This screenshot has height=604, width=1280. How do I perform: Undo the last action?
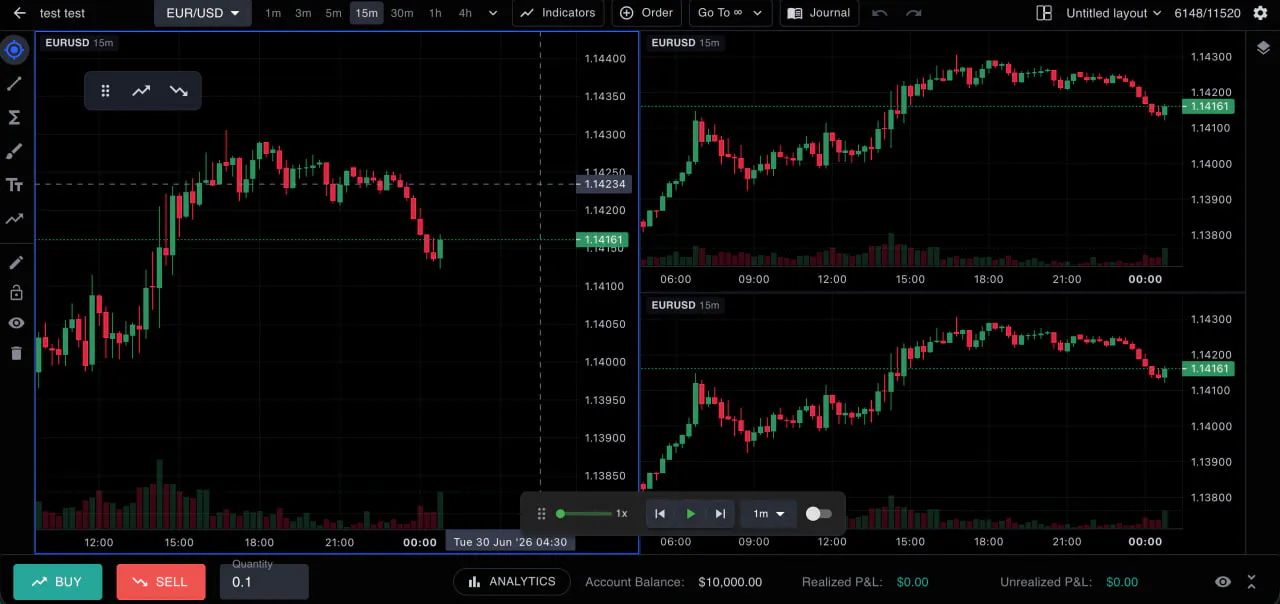[880, 13]
